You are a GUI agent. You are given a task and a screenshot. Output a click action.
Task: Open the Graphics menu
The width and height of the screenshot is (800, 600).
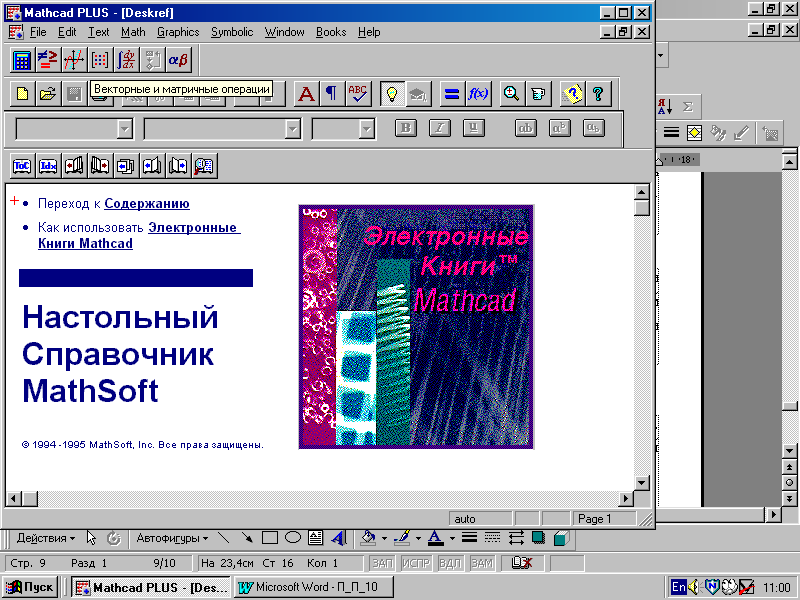pos(178,32)
